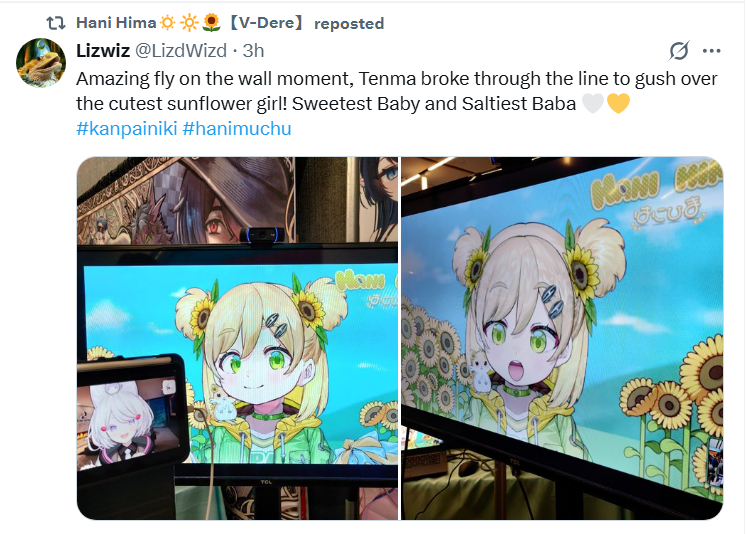This screenshot has width=747, height=534.
Task: Click the yellow heart emoji in tweet
Action: [618, 103]
